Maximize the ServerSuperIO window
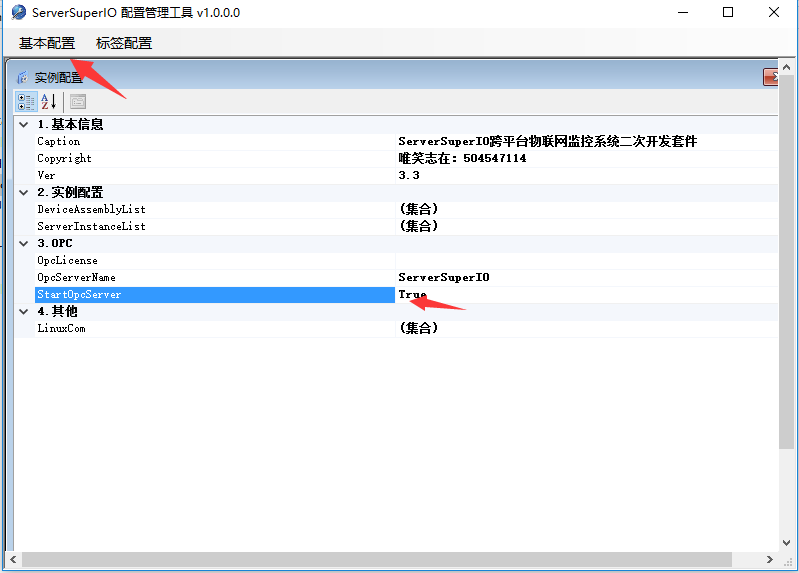799x573 pixels. click(728, 12)
